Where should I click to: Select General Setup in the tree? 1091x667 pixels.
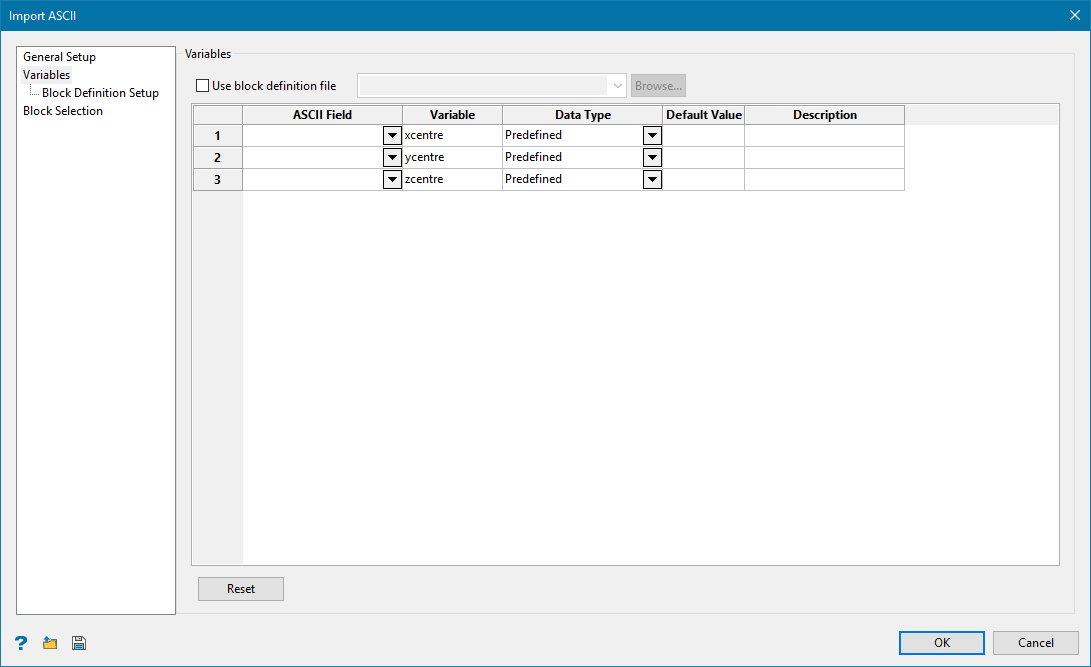59,57
